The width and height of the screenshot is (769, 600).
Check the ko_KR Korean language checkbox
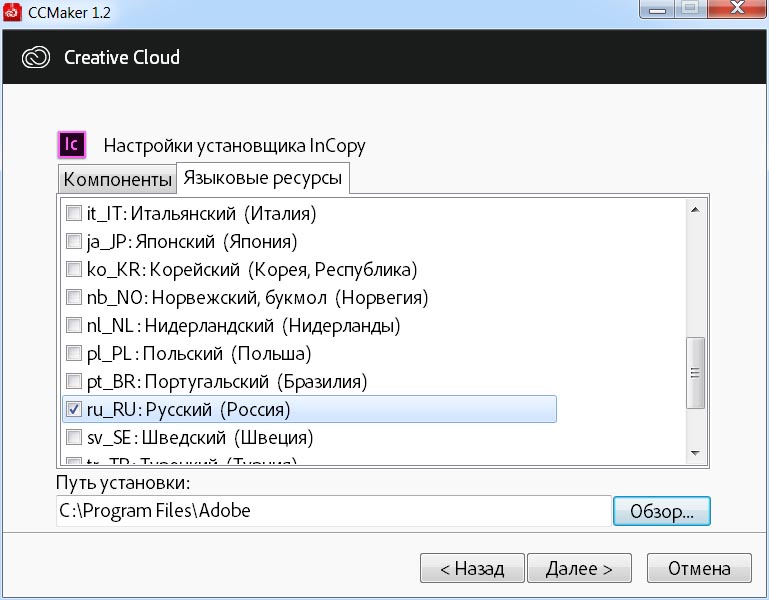coord(74,269)
